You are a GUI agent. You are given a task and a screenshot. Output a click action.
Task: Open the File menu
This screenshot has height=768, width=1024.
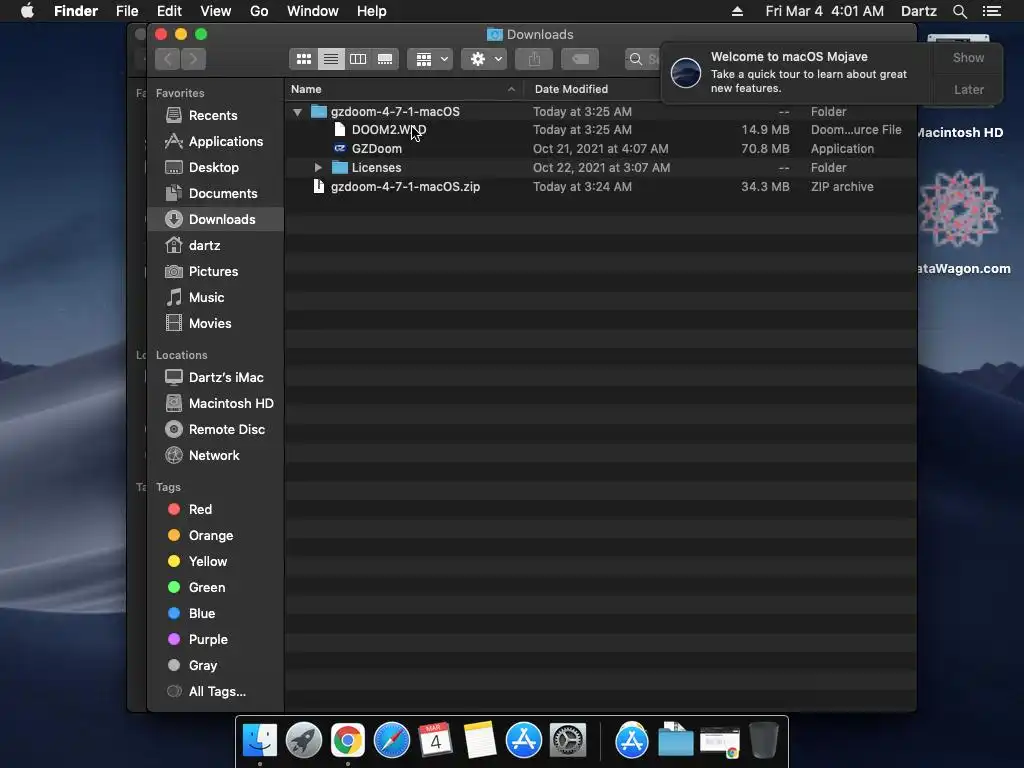pyautogui.click(x=127, y=11)
